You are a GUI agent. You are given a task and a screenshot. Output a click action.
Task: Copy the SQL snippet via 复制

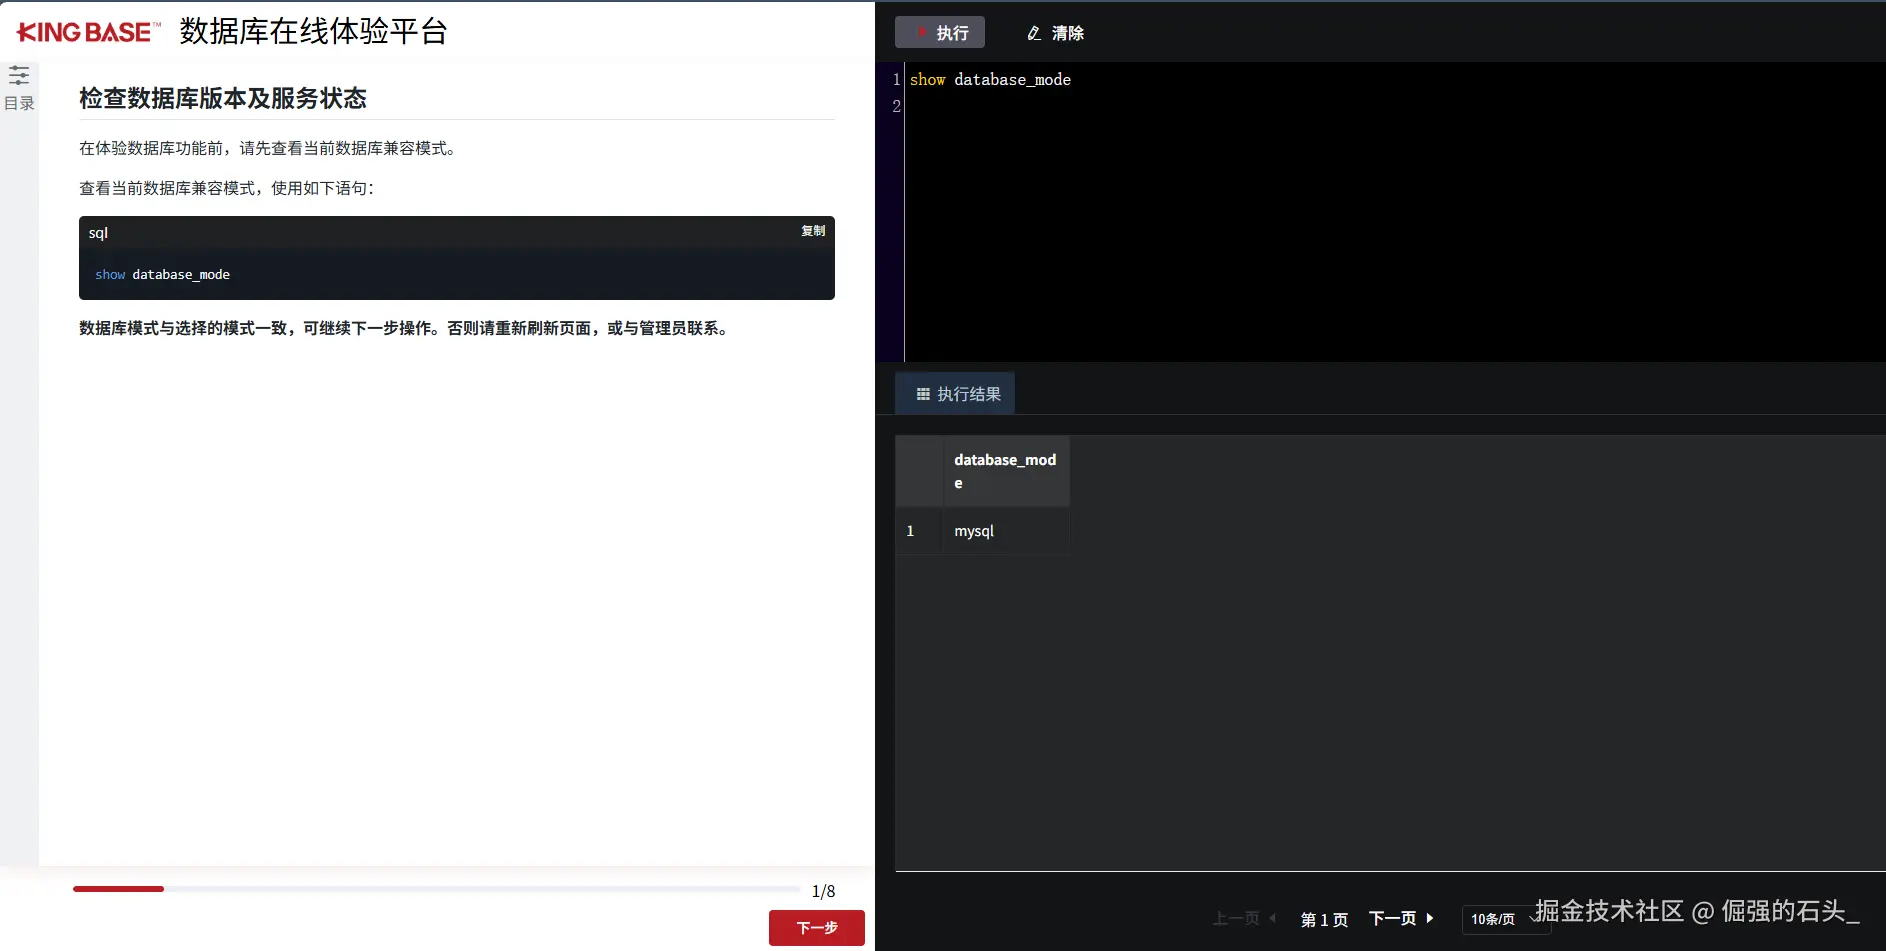coord(812,231)
